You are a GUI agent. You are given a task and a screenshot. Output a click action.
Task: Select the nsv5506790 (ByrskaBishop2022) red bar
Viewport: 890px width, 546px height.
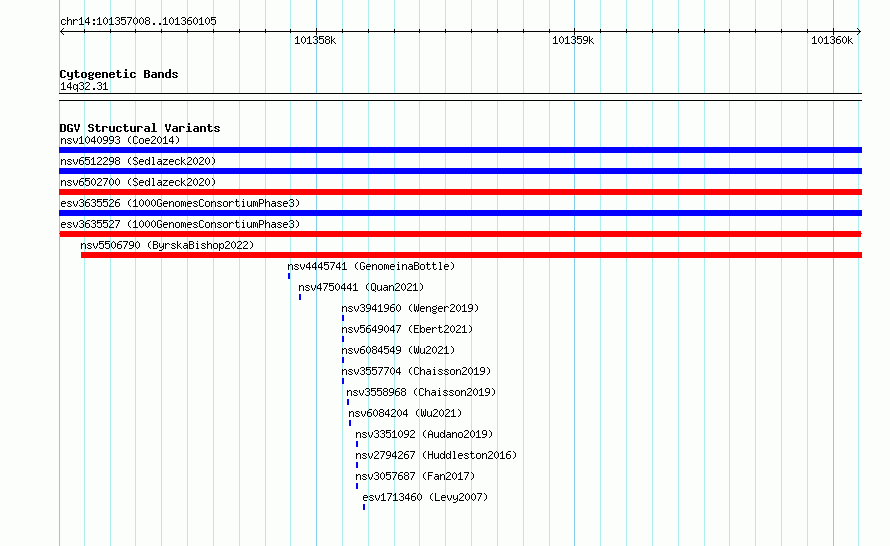point(471,255)
